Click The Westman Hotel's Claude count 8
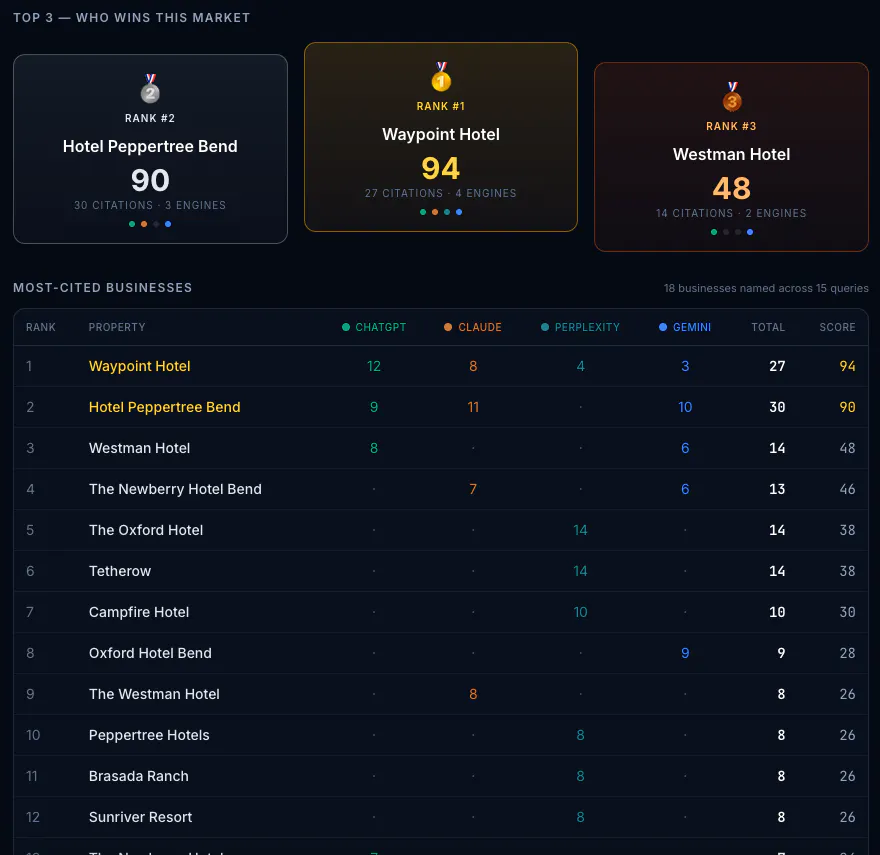 coord(473,694)
